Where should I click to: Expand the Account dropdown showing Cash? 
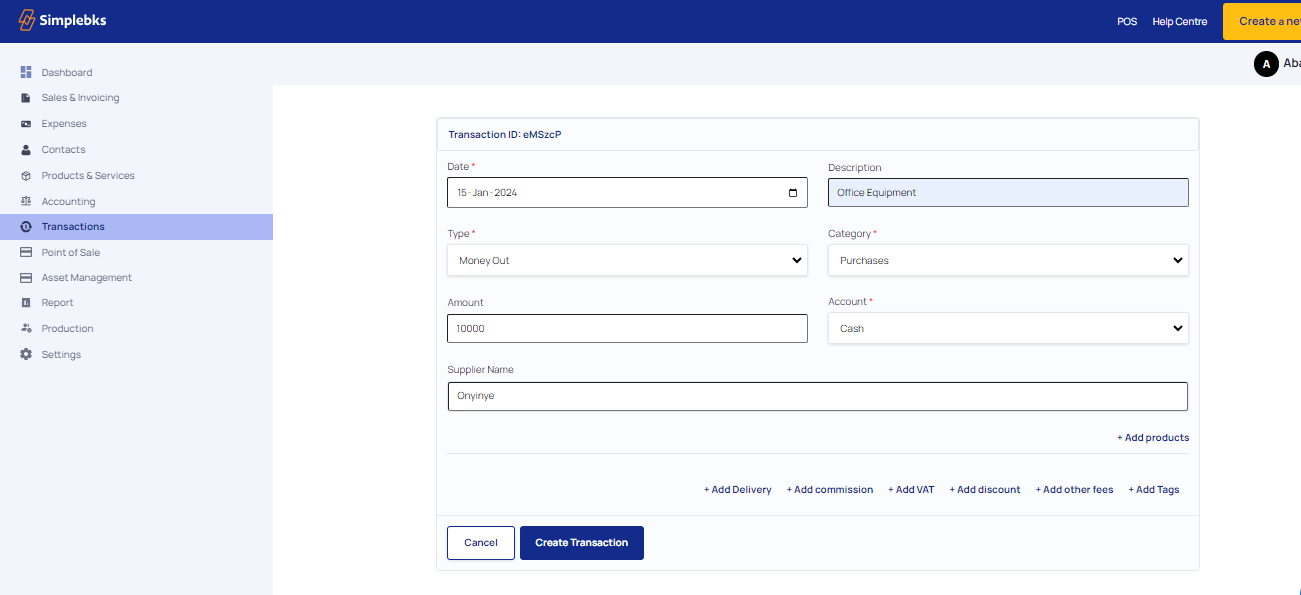[x=1008, y=328]
